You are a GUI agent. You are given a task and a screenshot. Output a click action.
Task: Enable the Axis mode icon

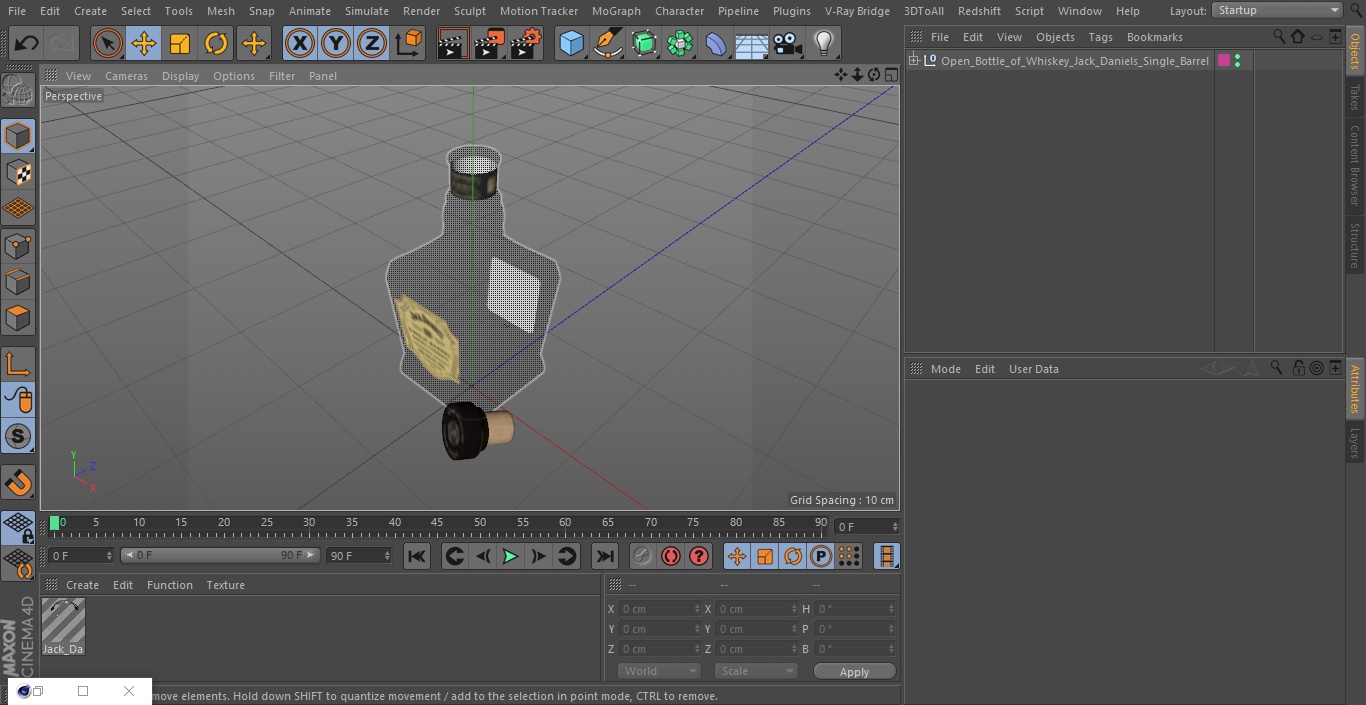[x=18, y=364]
